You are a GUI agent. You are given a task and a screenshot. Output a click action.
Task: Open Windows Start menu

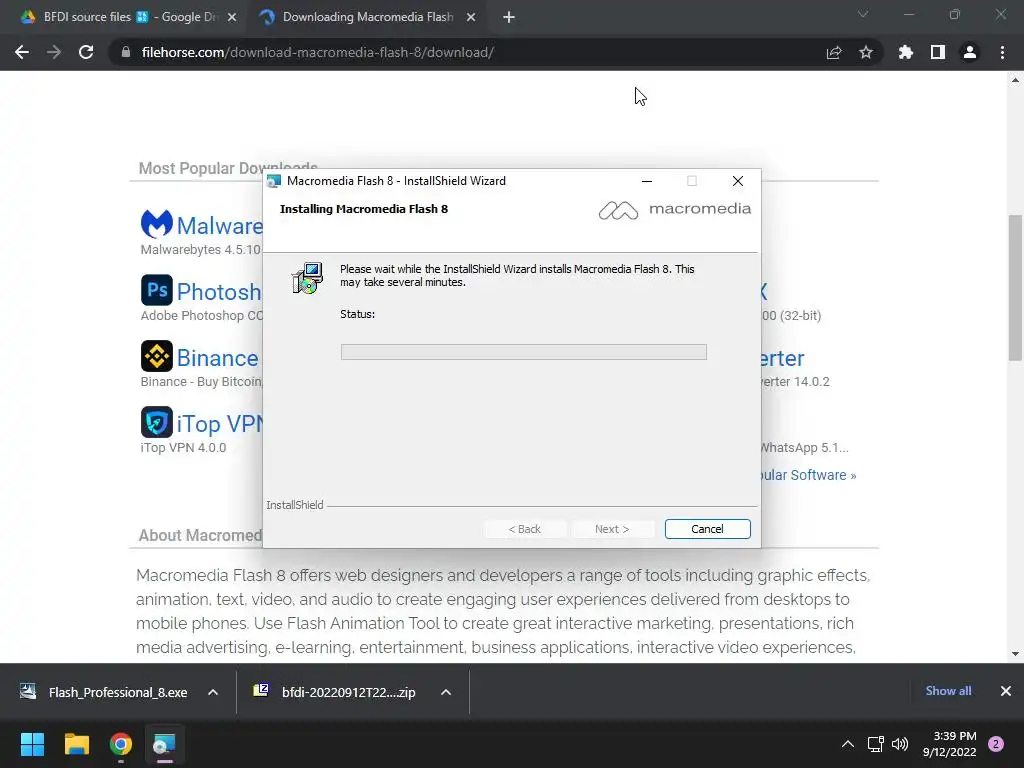[32, 744]
